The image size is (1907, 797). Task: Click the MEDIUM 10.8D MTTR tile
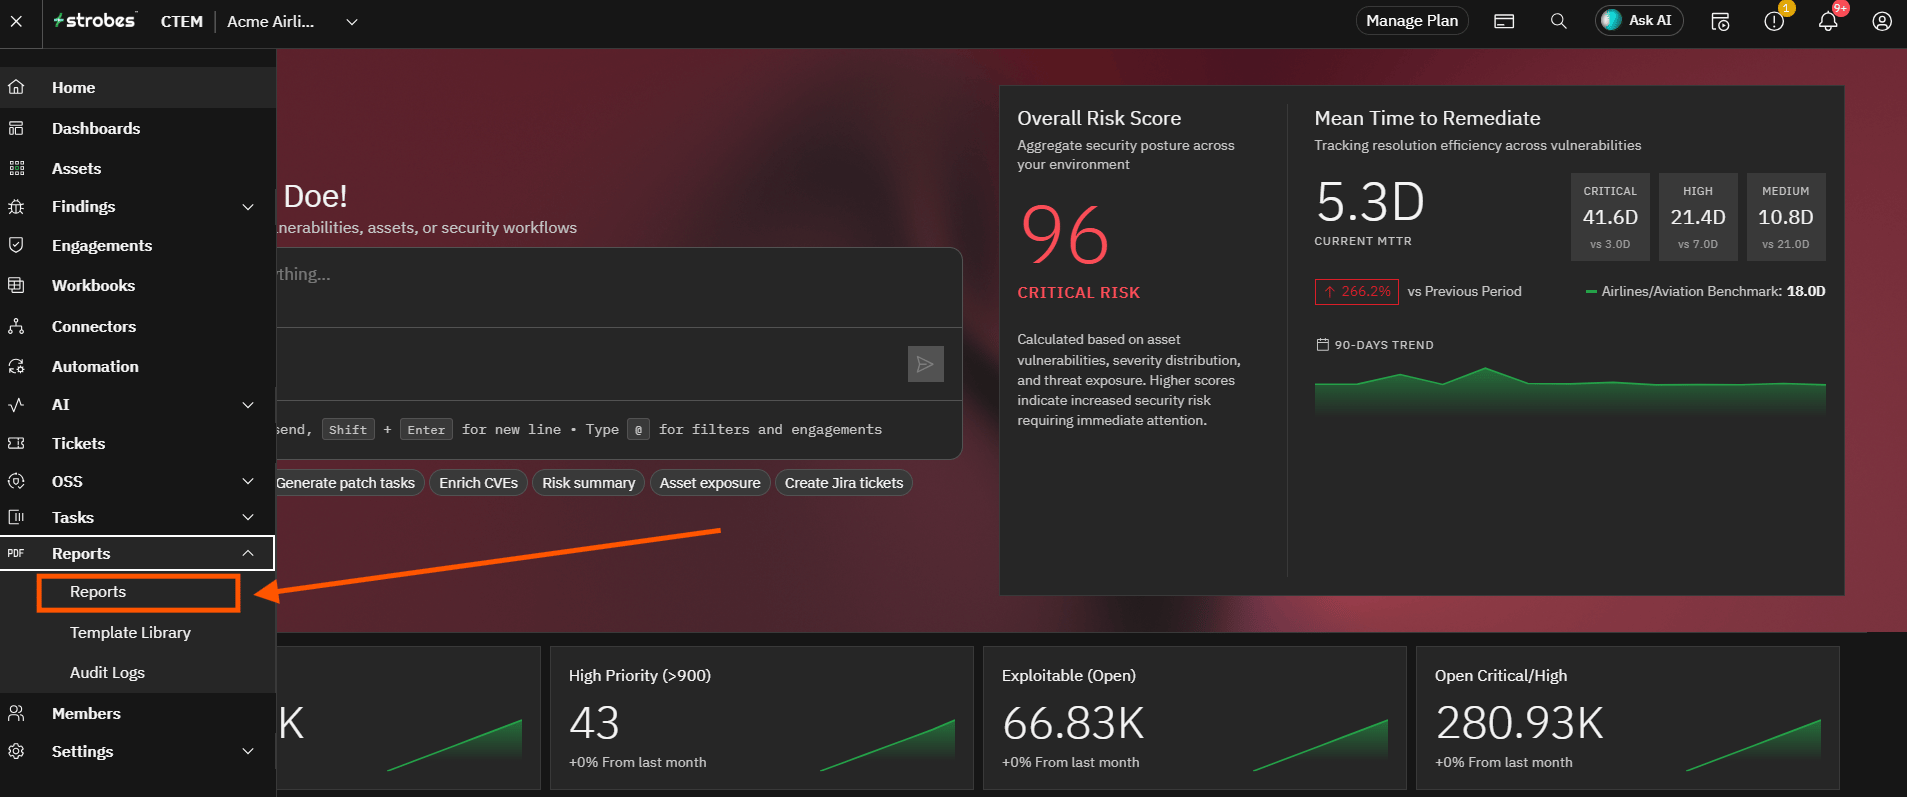[x=1786, y=217]
